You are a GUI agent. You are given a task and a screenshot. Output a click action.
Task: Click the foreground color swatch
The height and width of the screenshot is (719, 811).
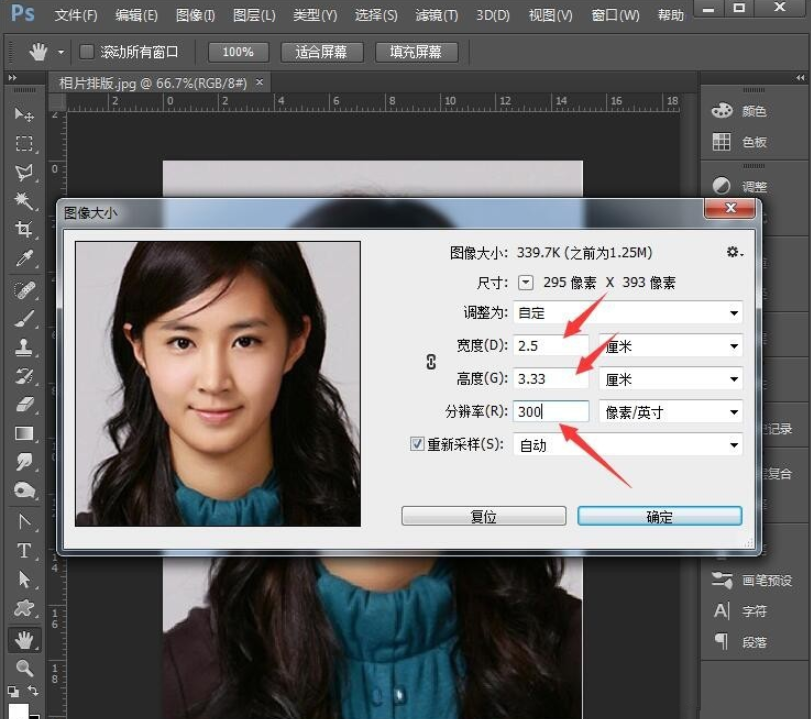(x=18, y=711)
